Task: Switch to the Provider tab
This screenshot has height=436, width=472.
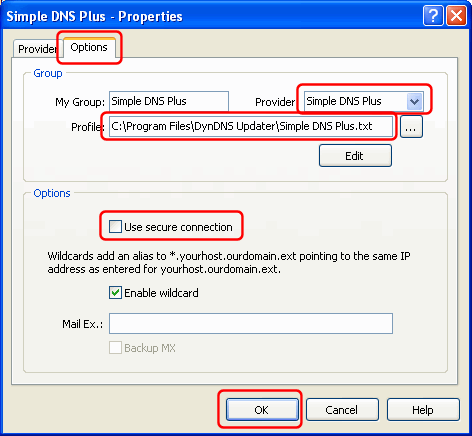Action: coord(38,49)
